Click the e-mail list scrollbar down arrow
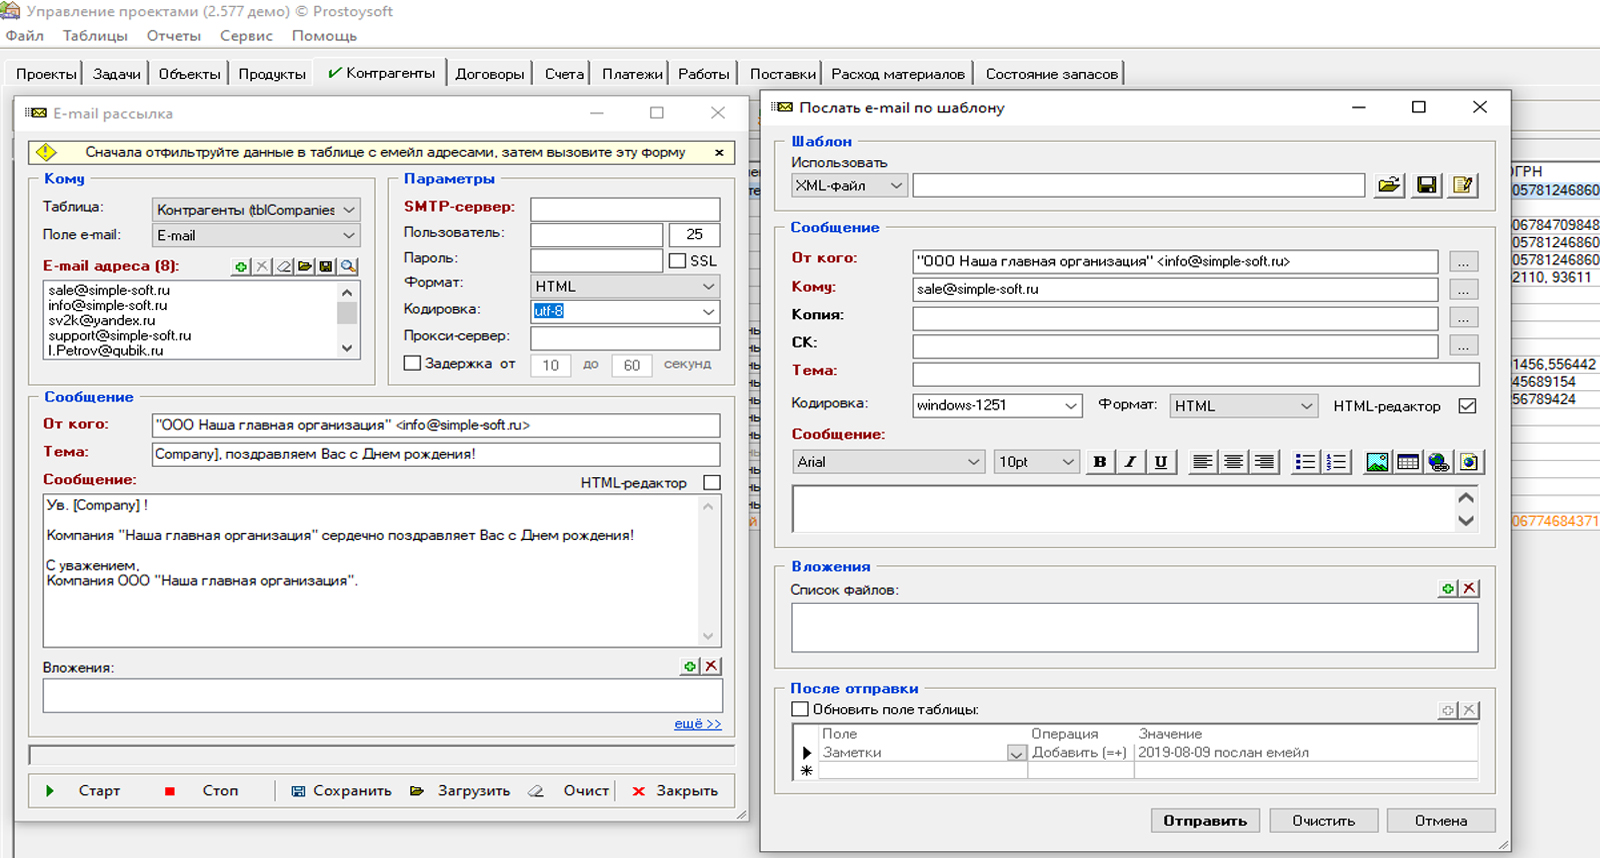The height and width of the screenshot is (858, 1600). pos(347,349)
